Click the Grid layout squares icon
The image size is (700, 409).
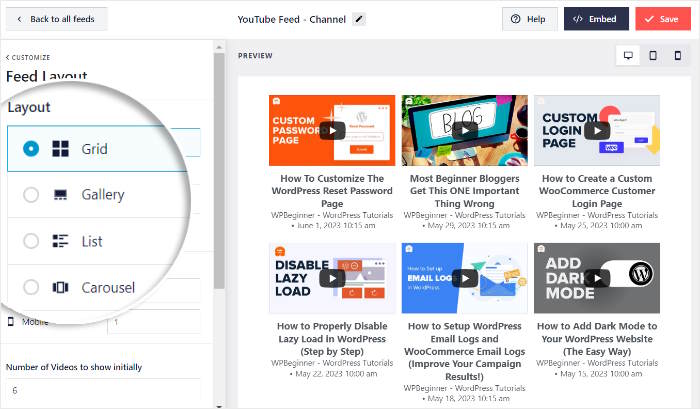tap(60, 149)
